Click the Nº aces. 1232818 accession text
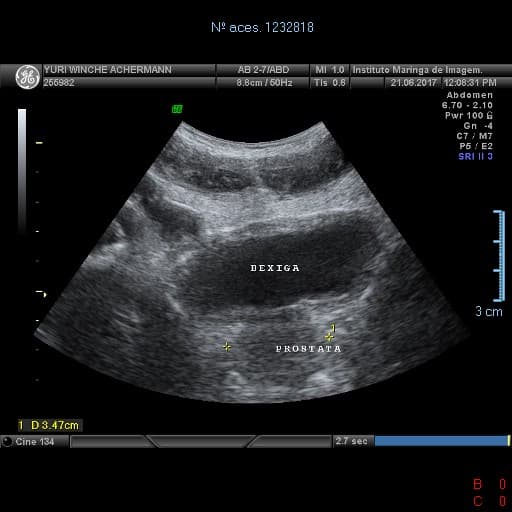The image size is (512, 512). (x=262, y=27)
